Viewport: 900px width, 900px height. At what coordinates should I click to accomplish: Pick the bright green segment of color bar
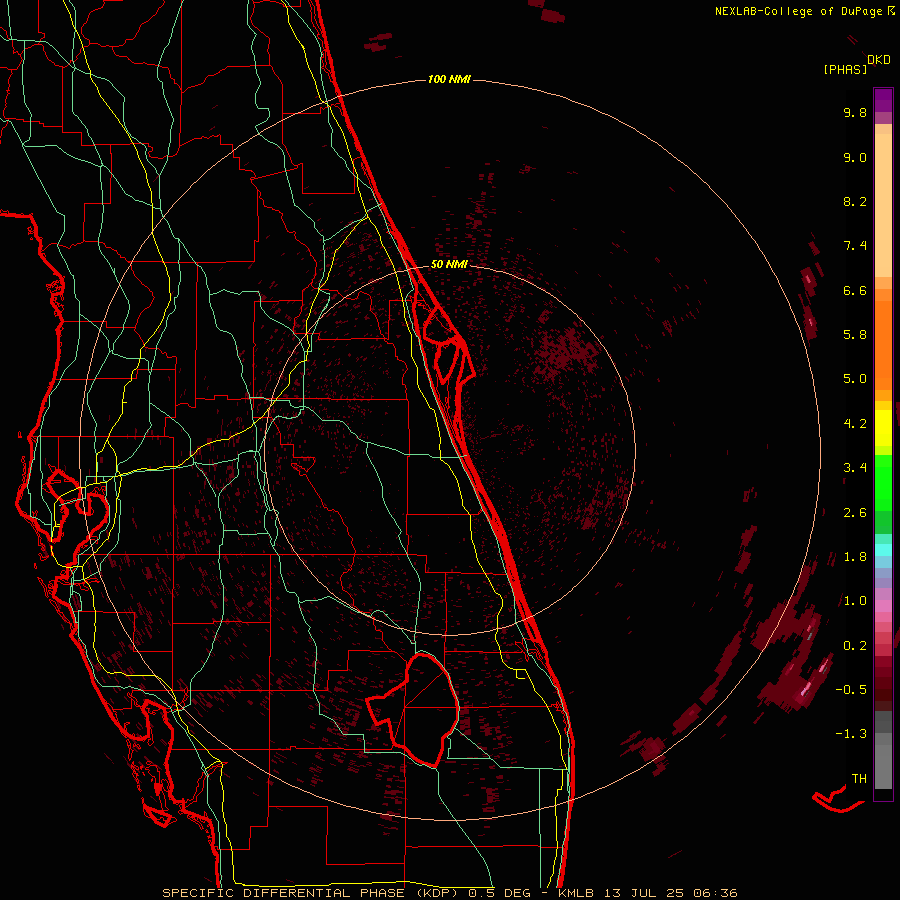(883, 482)
